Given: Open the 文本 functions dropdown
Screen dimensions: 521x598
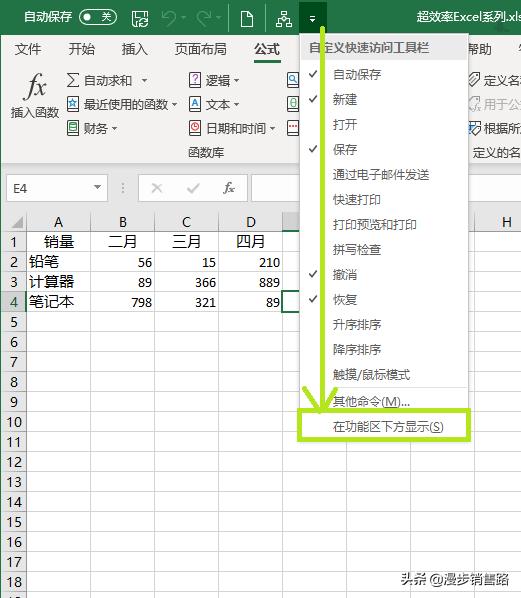Looking at the screenshot, I should point(214,104).
